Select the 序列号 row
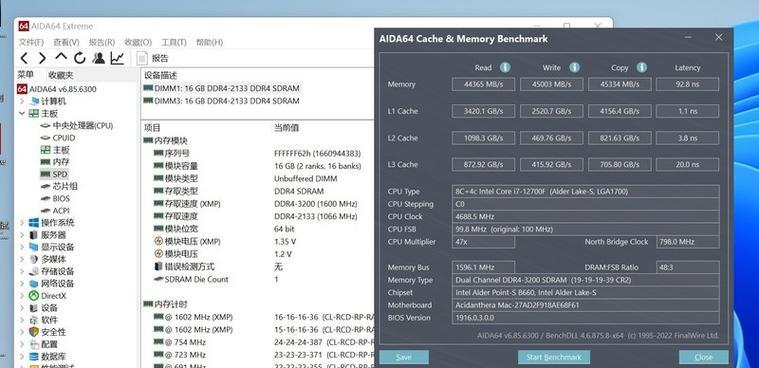Screen dimensions: 759x368 coord(258,153)
